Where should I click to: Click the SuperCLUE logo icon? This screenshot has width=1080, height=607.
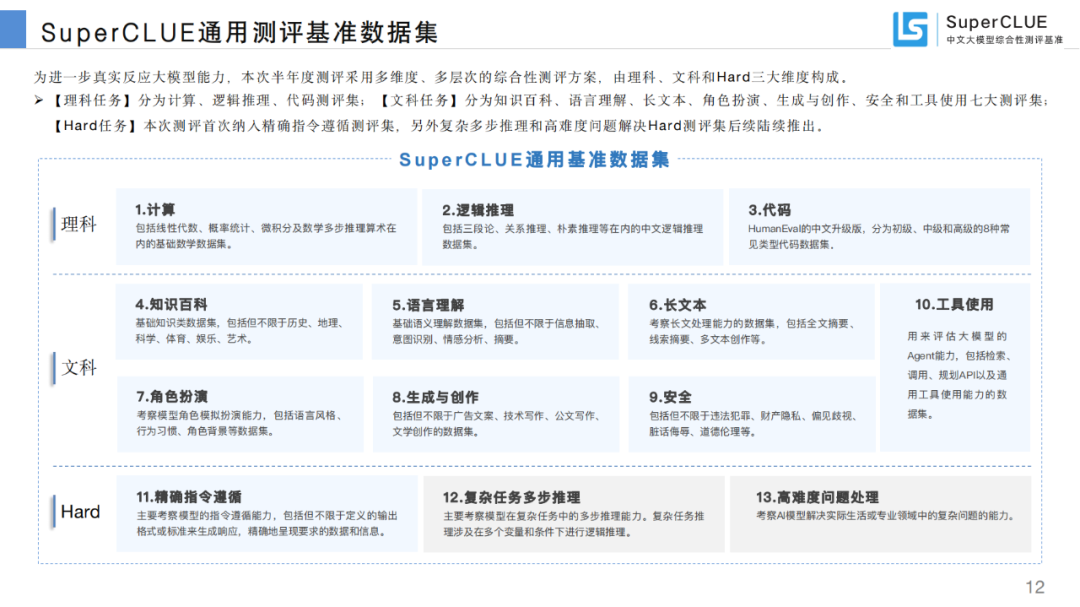tap(910, 29)
